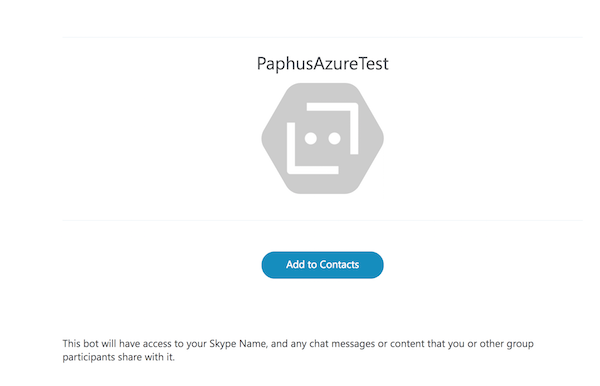Click the words Skype Name in the disclaimer
This screenshot has height=386, width=600.
pyautogui.click(x=237, y=344)
